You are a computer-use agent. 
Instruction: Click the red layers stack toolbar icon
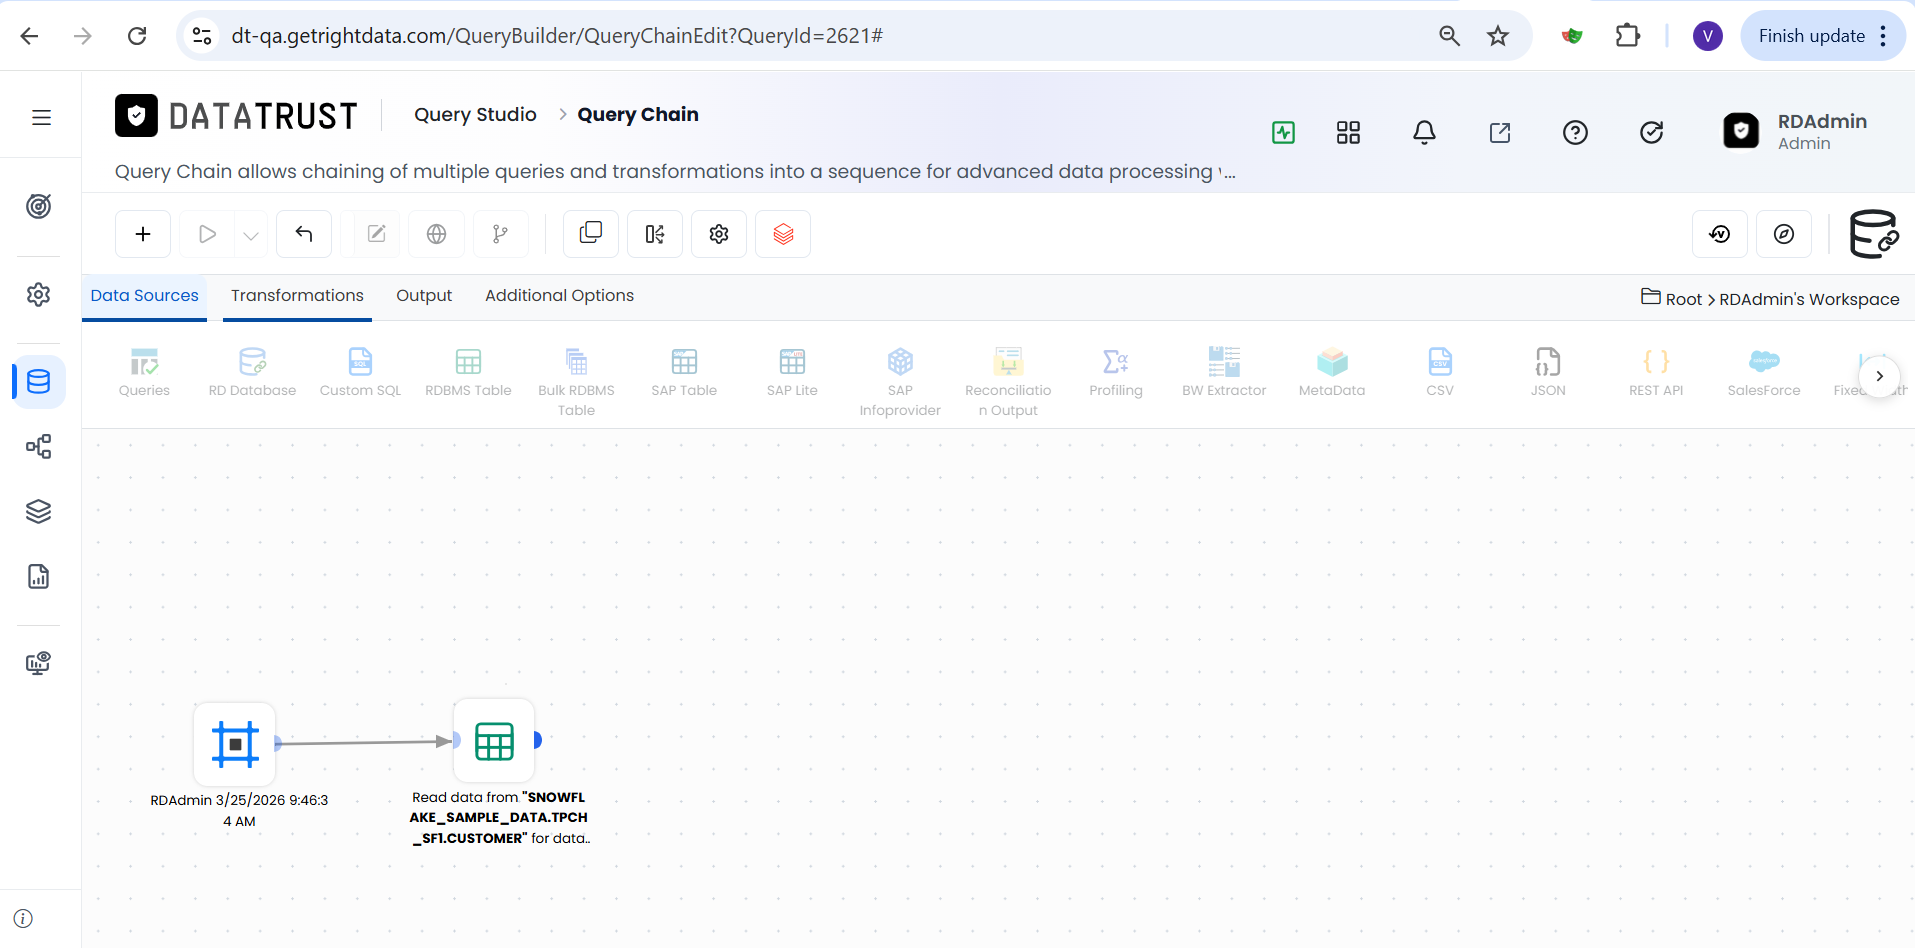click(x=783, y=234)
